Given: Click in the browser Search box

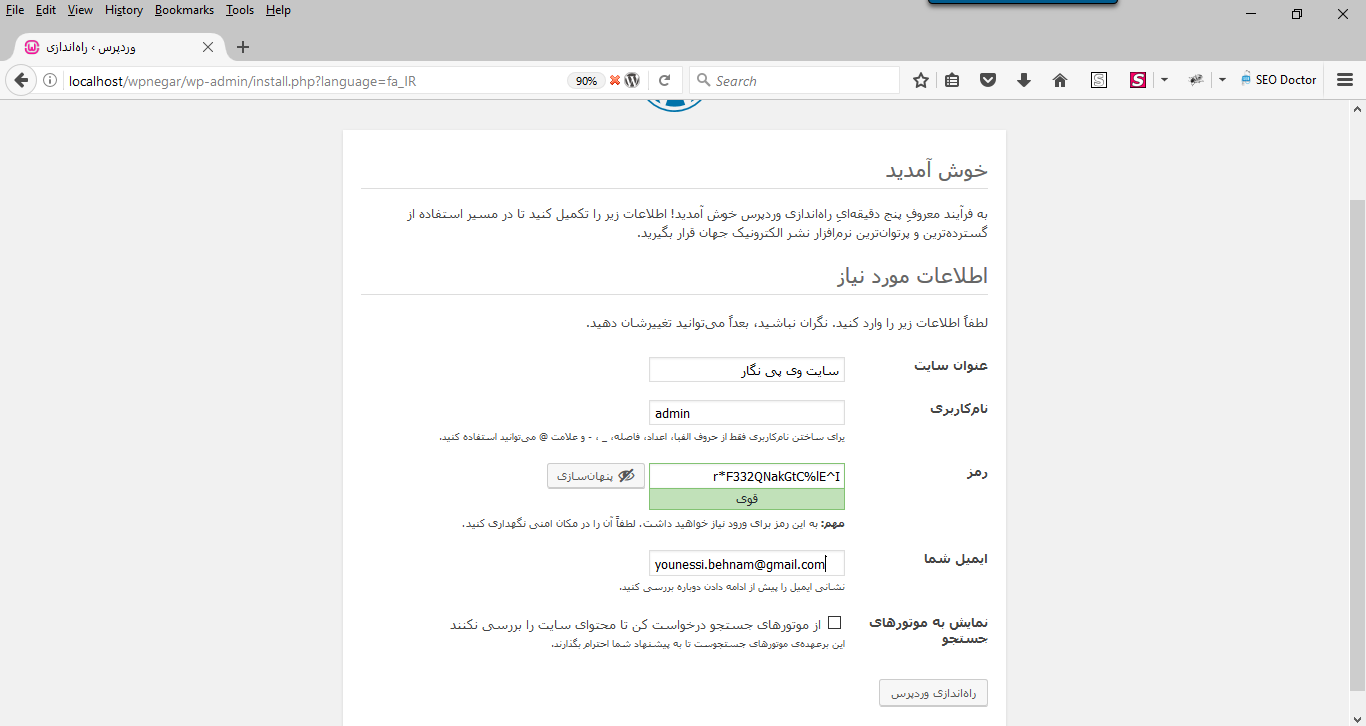Looking at the screenshot, I should pos(795,81).
